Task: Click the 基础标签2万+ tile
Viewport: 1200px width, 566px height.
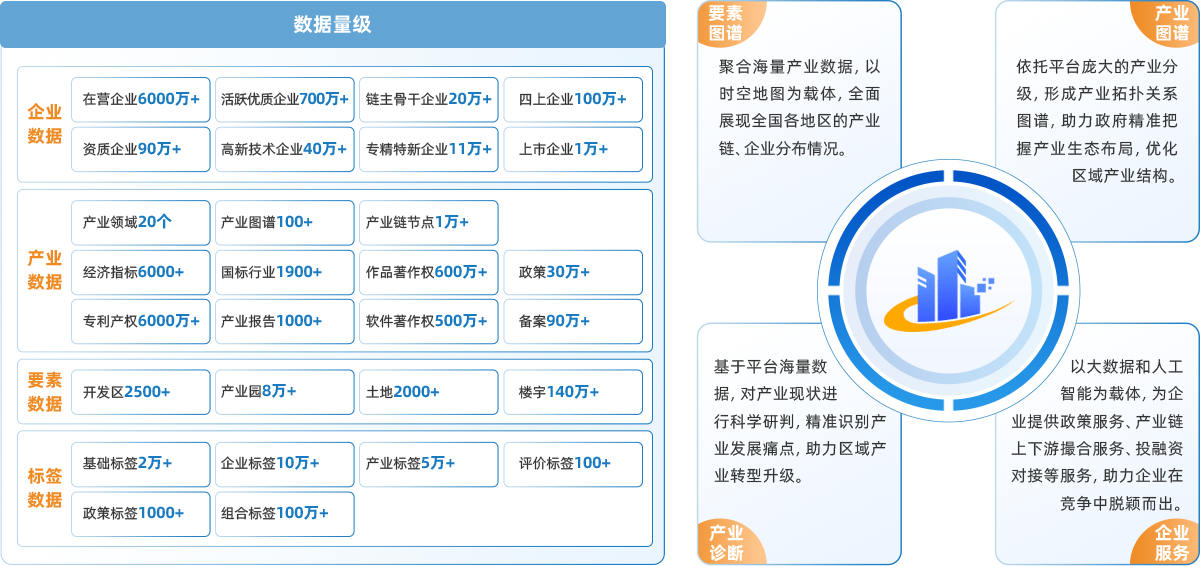Action: click(x=141, y=464)
